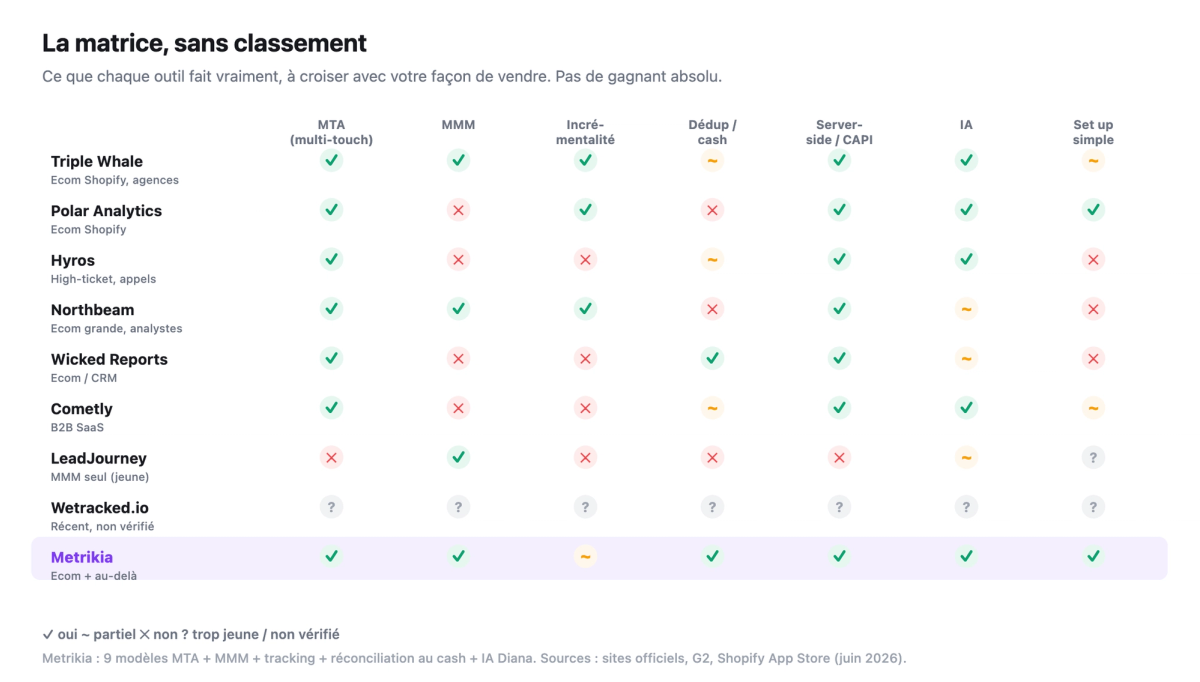Click Polar Analytics' MMM red cross
Image resolution: width=1200 pixels, height=682 pixels.
point(458,210)
